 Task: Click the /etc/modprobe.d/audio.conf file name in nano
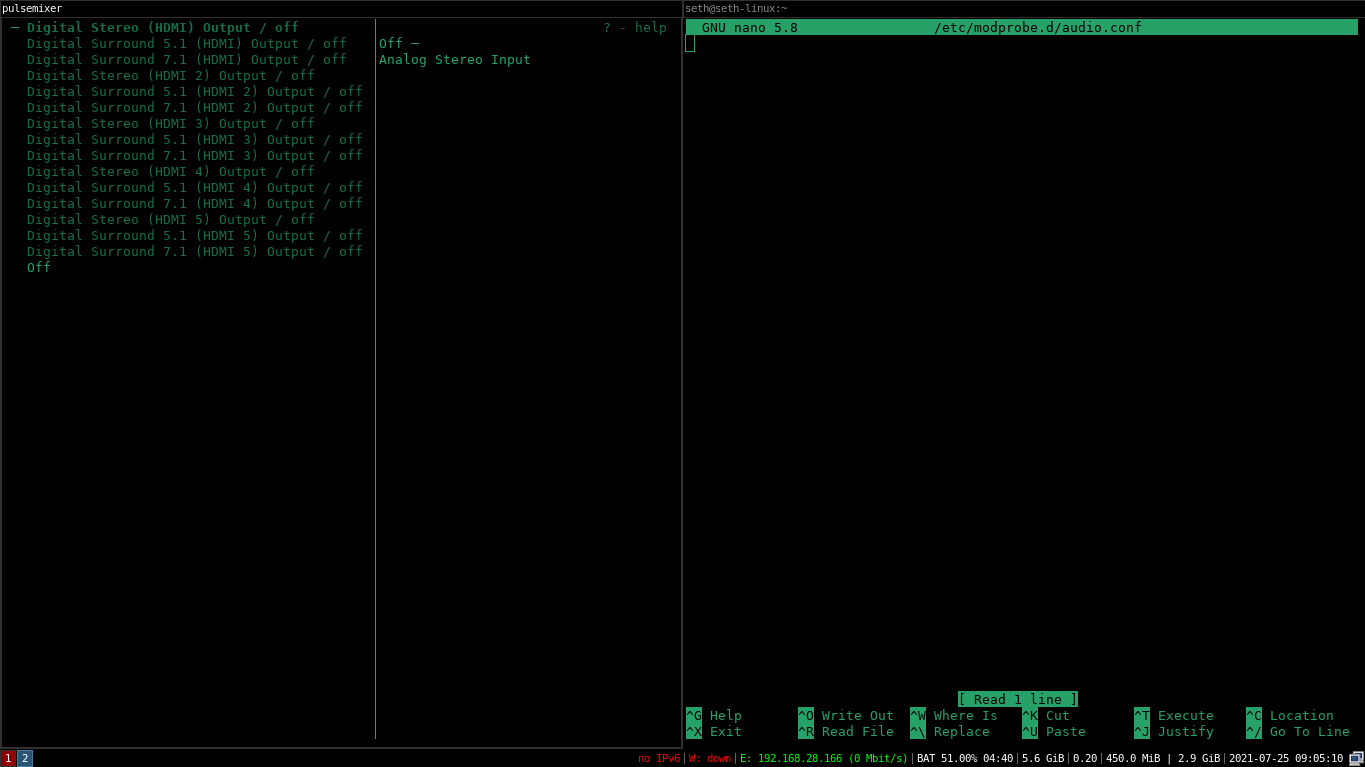1038,28
